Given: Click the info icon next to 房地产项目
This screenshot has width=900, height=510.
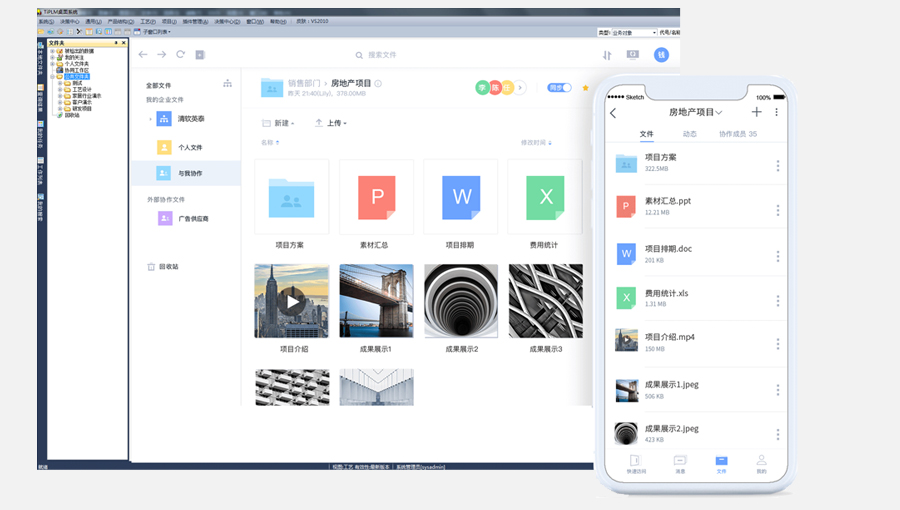Looking at the screenshot, I should (x=378, y=84).
